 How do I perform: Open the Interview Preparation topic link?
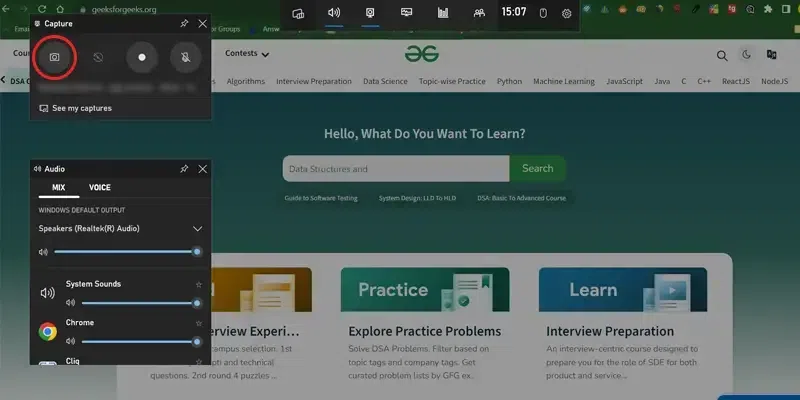(314, 81)
